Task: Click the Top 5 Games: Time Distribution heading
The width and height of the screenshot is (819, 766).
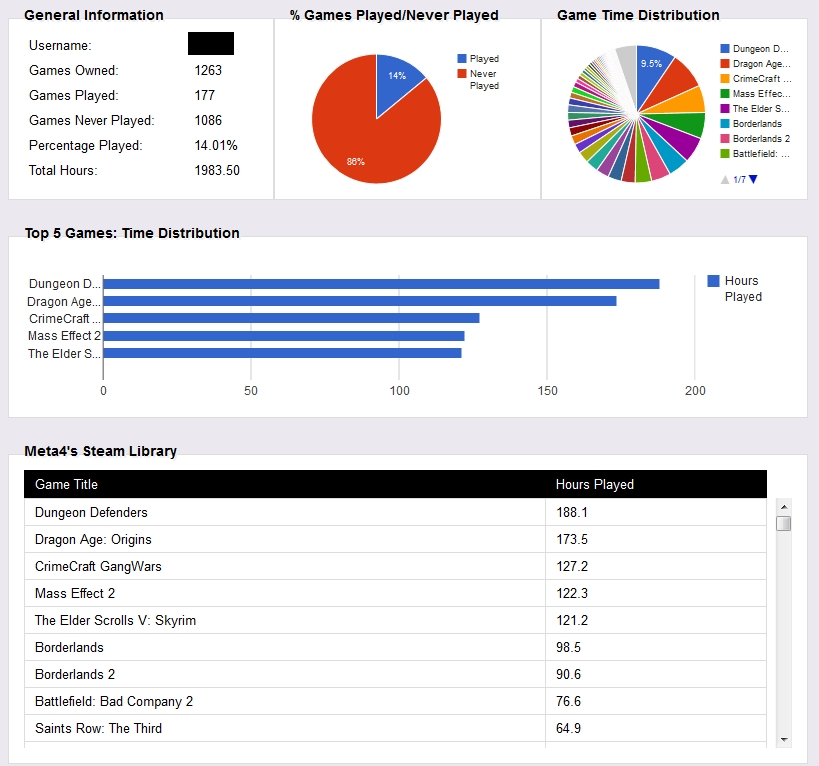Action: coord(132,233)
